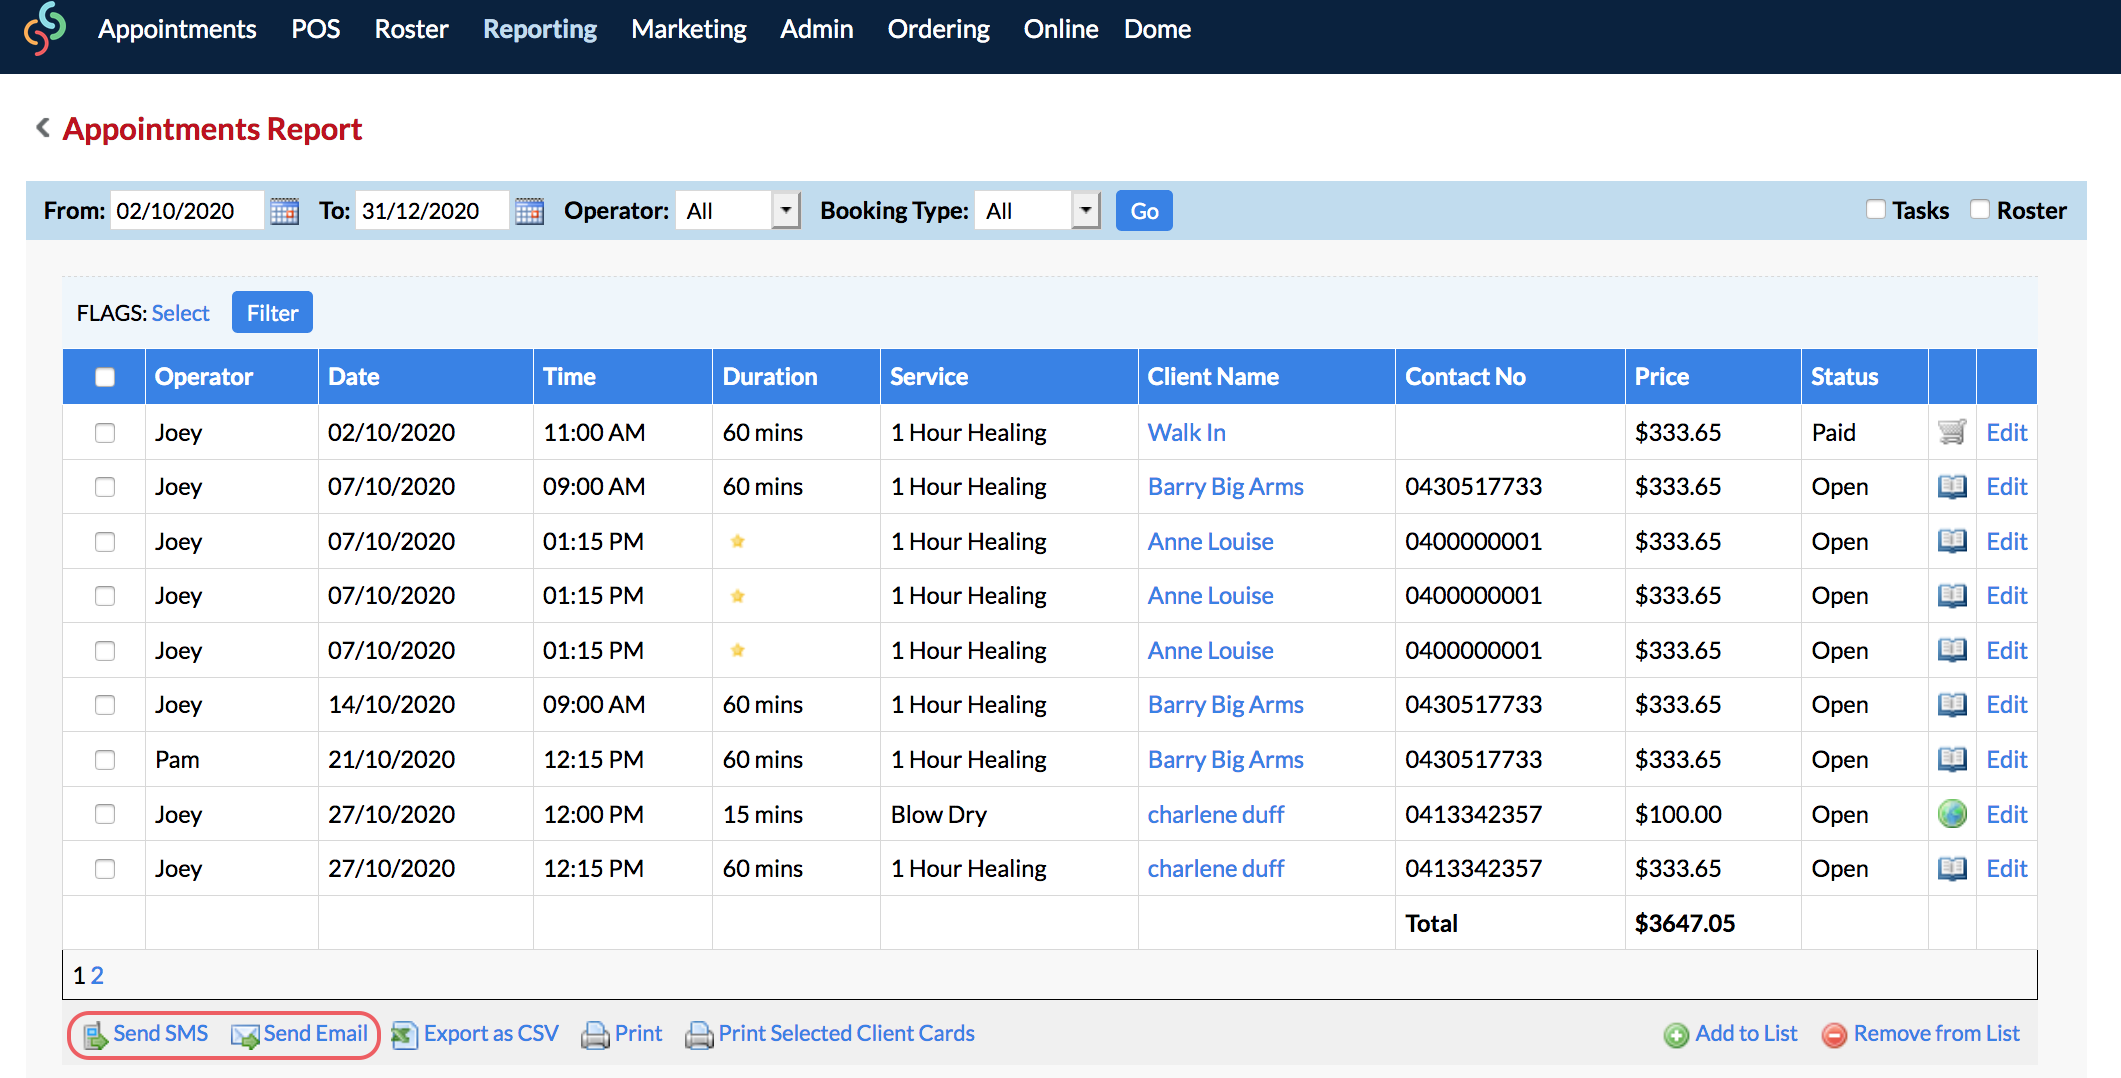The height and width of the screenshot is (1078, 2121).
Task: Open Barry Big Arms' client card book icon
Action: click(x=1951, y=486)
